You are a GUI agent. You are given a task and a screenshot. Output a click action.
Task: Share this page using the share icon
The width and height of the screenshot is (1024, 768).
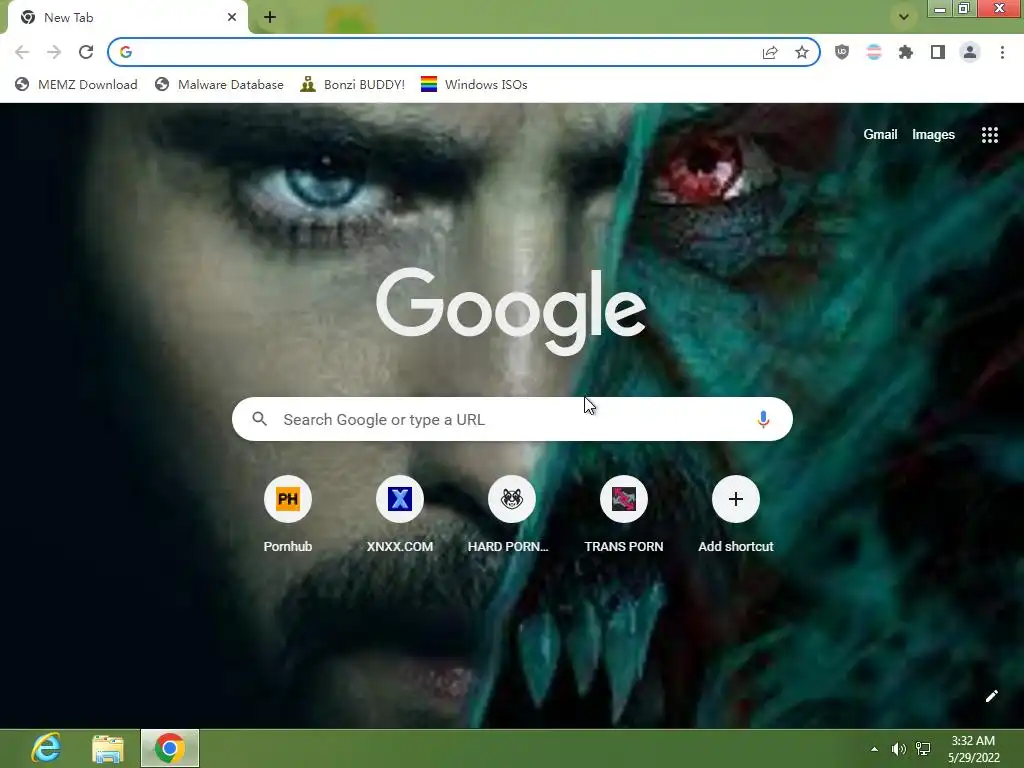click(770, 52)
